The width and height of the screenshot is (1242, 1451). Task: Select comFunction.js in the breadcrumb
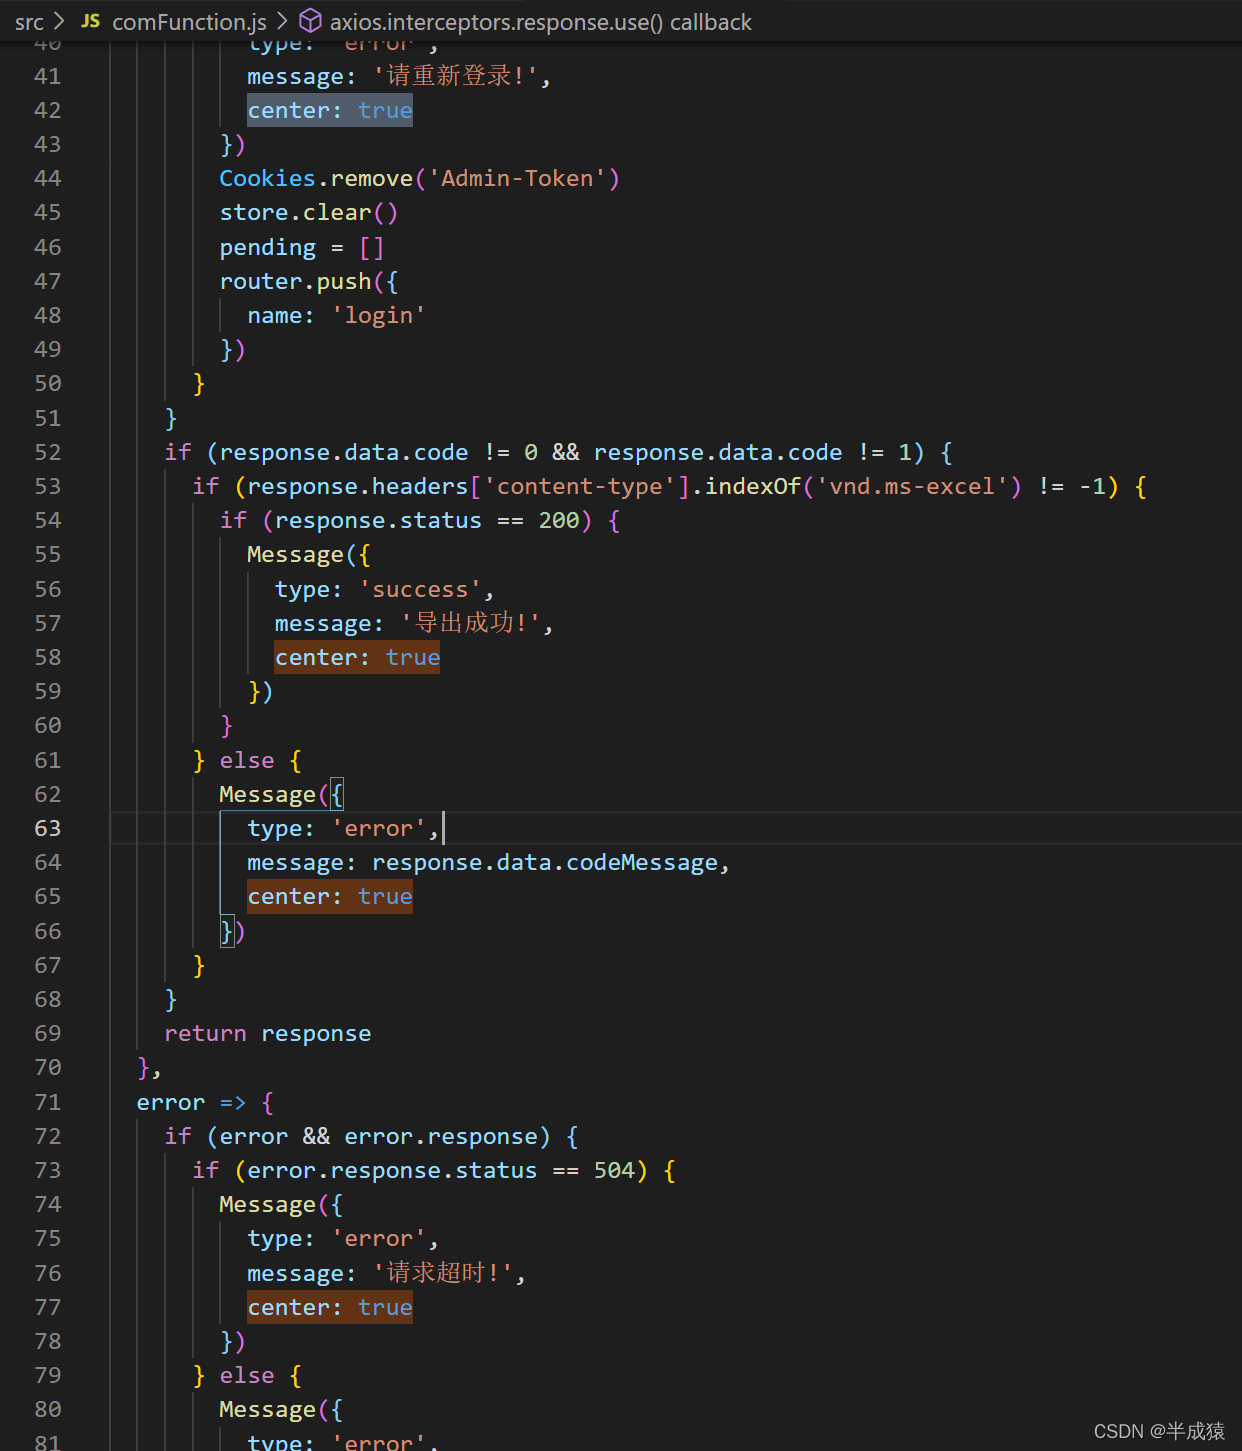[x=189, y=21]
